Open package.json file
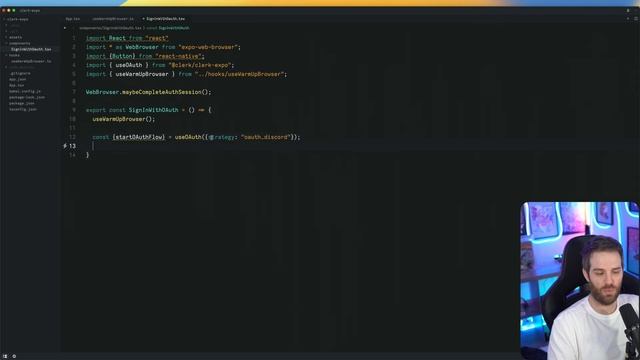640x360 pixels. coord(22,103)
